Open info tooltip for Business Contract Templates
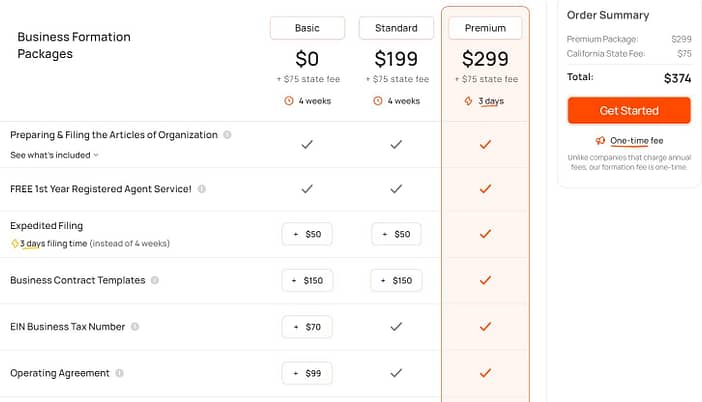 point(154,280)
